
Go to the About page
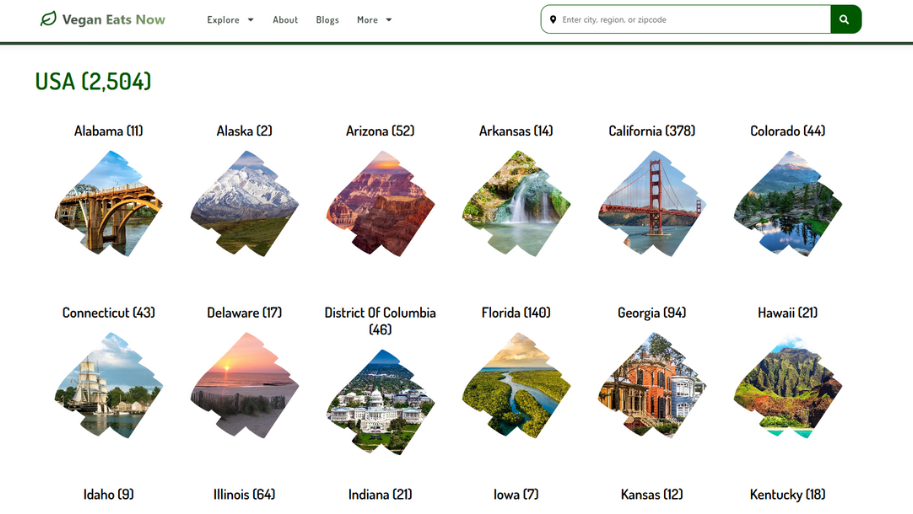[285, 20]
